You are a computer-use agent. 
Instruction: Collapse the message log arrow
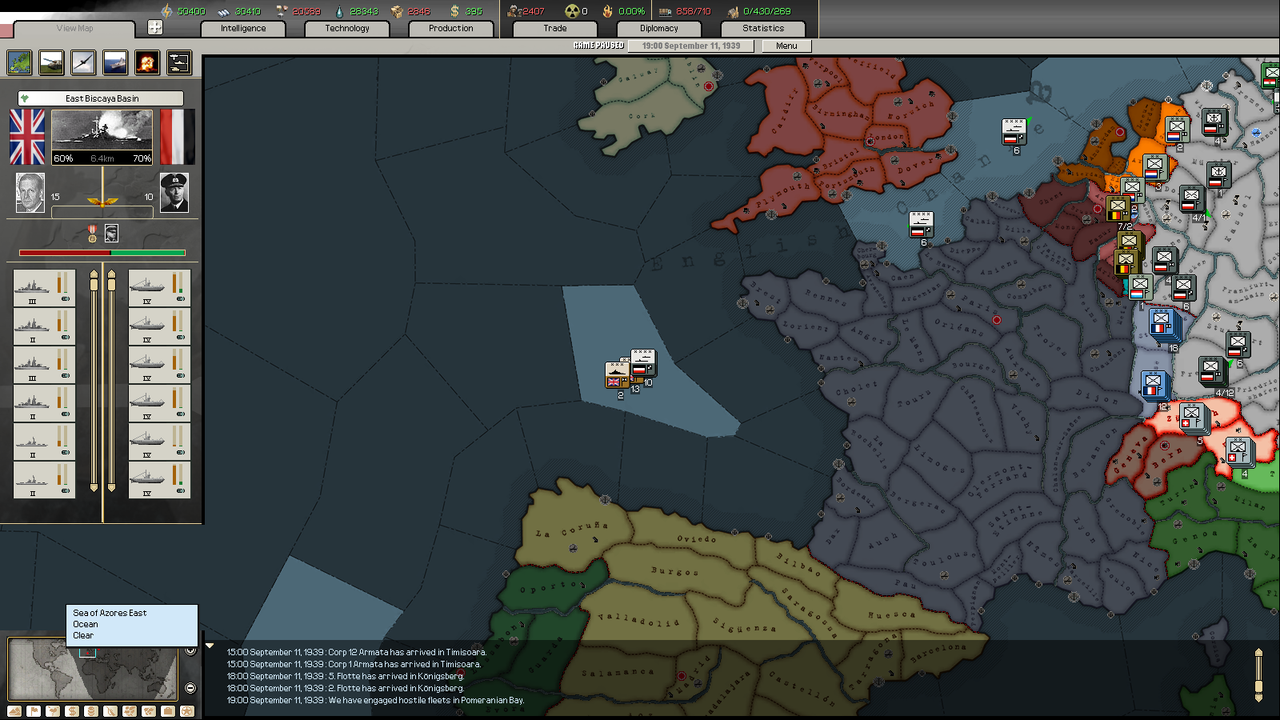pos(209,646)
